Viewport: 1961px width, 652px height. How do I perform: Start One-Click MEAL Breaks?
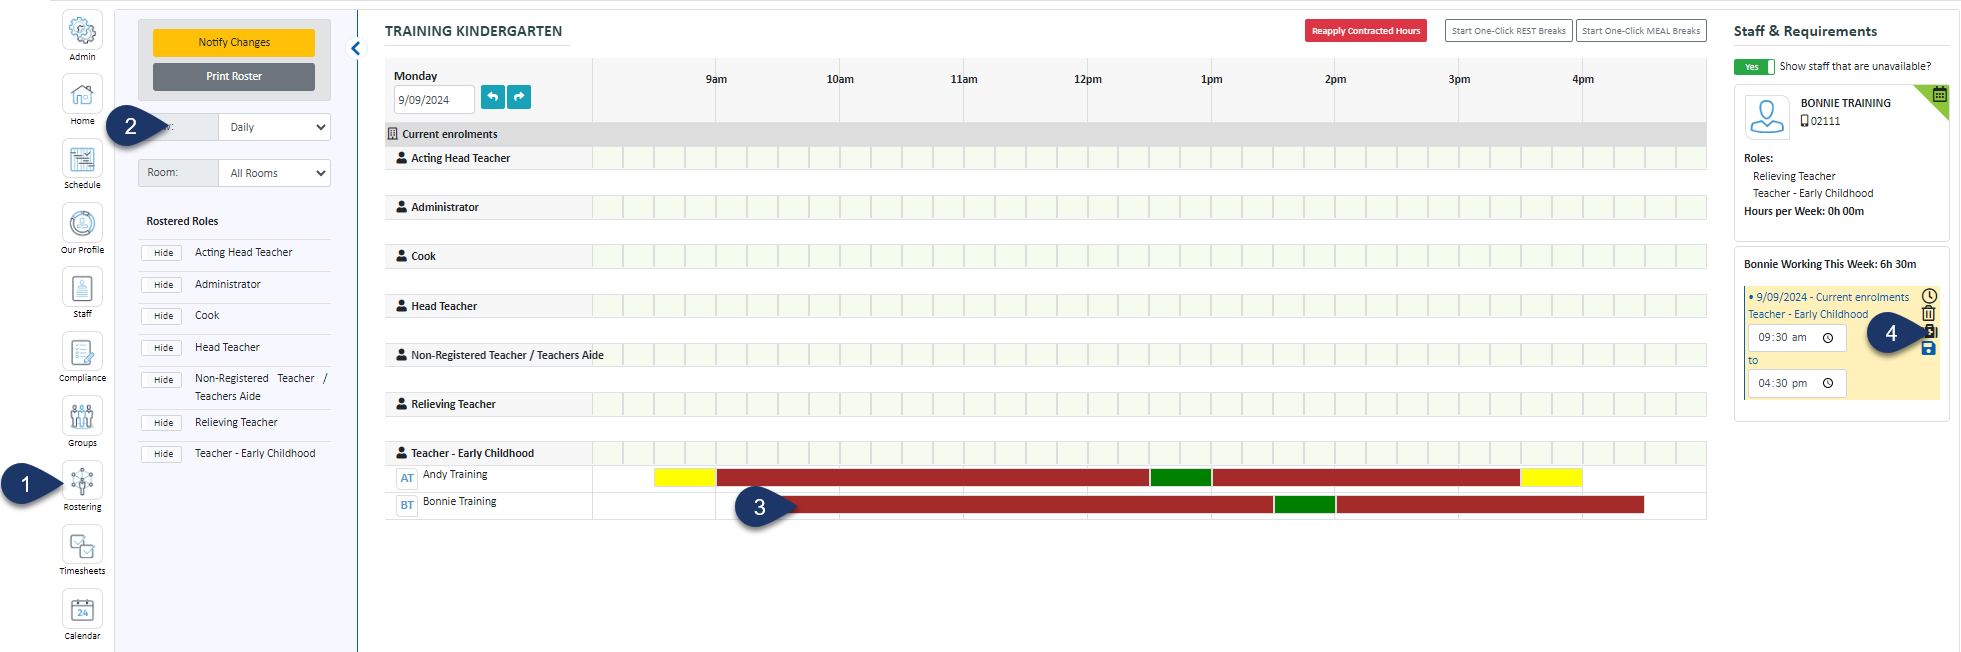pyautogui.click(x=1641, y=31)
